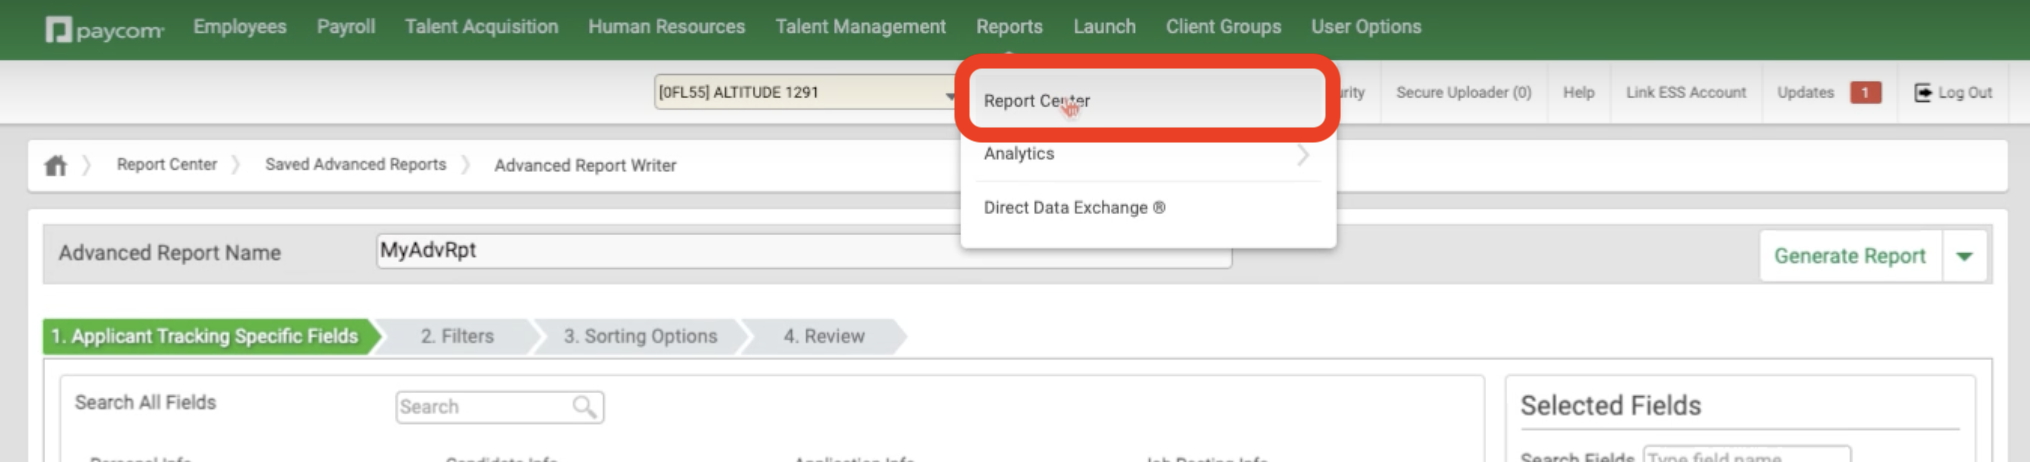Open the Talent Management menu
This screenshot has width=2030, height=462.
coord(861,27)
